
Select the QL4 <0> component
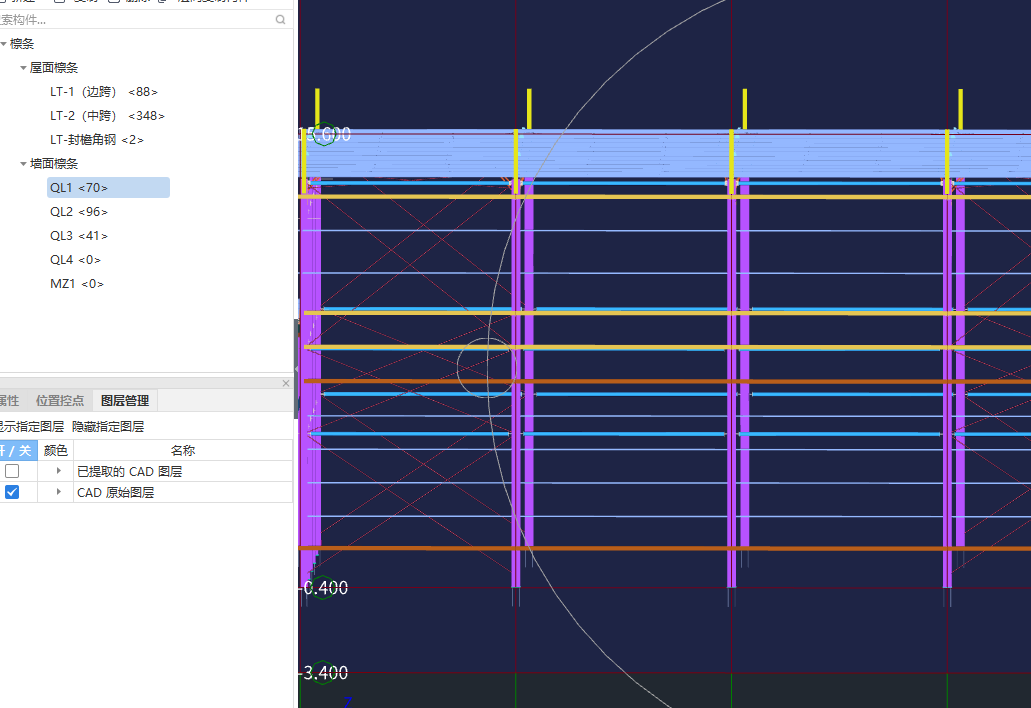[76, 260]
